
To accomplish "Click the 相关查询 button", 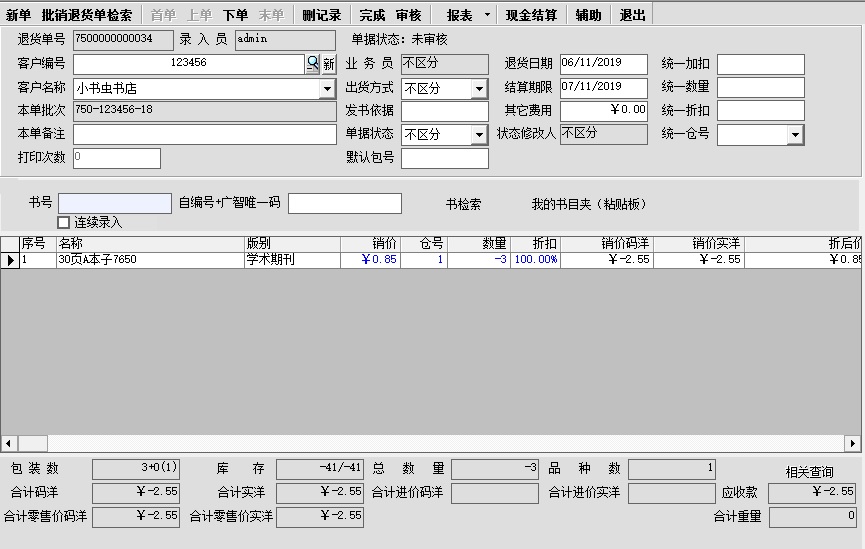I will (x=809, y=472).
